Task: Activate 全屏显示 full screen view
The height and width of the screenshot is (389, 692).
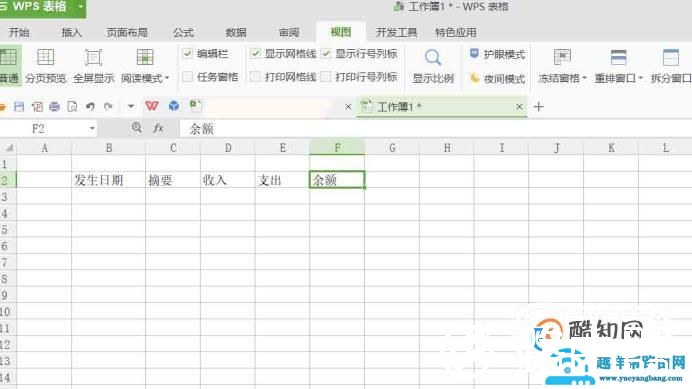Action: 94,65
